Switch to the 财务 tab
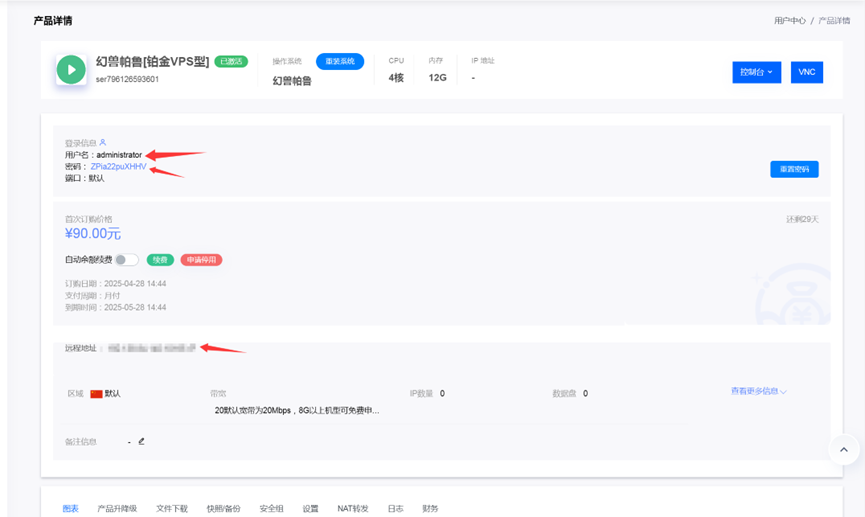This screenshot has height=517, width=865. click(430, 509)
